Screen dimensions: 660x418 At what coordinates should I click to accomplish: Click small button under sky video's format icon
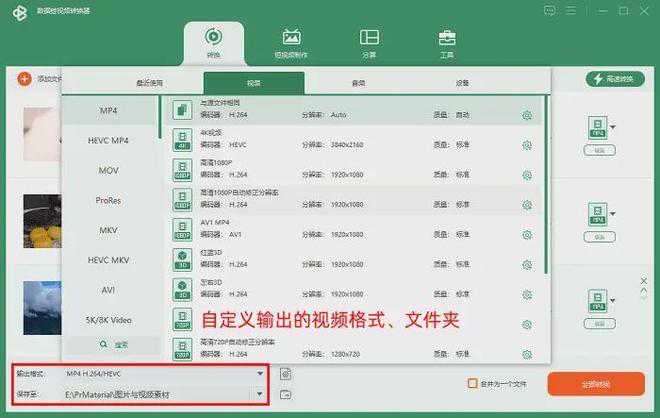599,324
